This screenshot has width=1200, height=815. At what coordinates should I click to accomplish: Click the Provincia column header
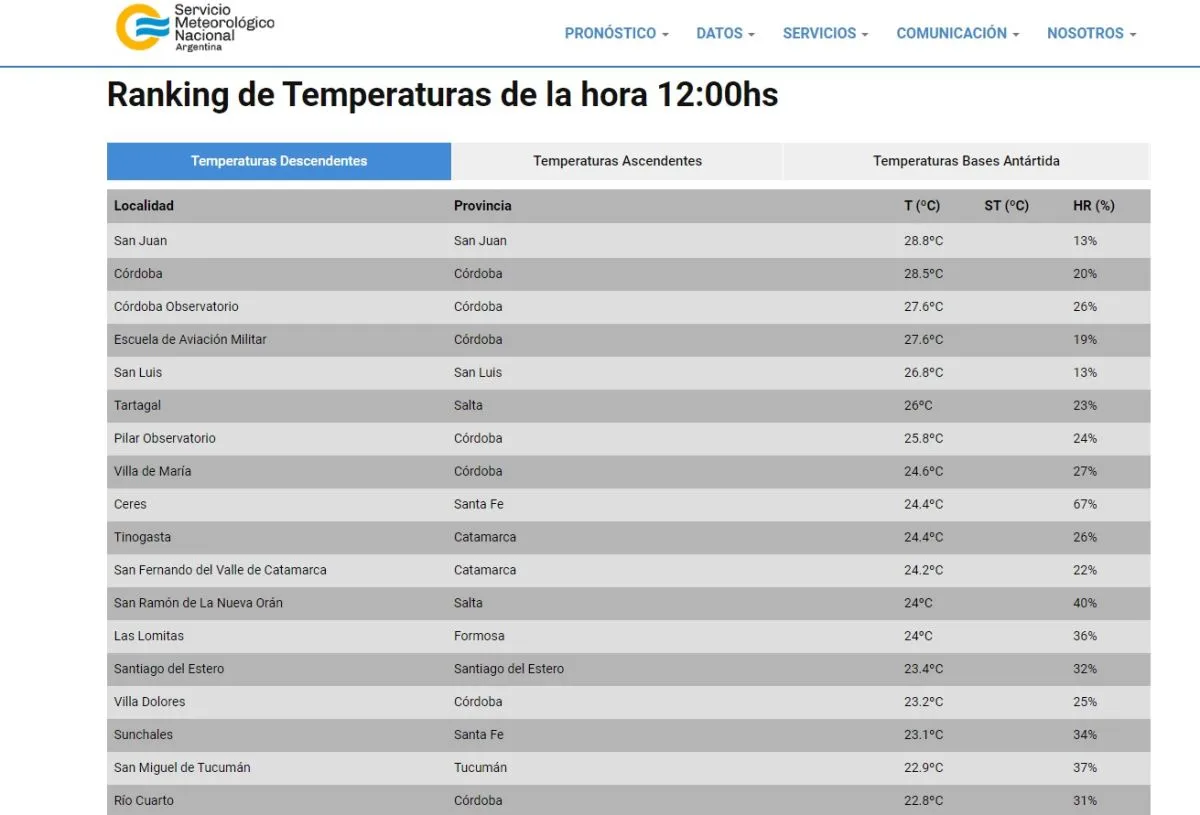click(482, 206)
